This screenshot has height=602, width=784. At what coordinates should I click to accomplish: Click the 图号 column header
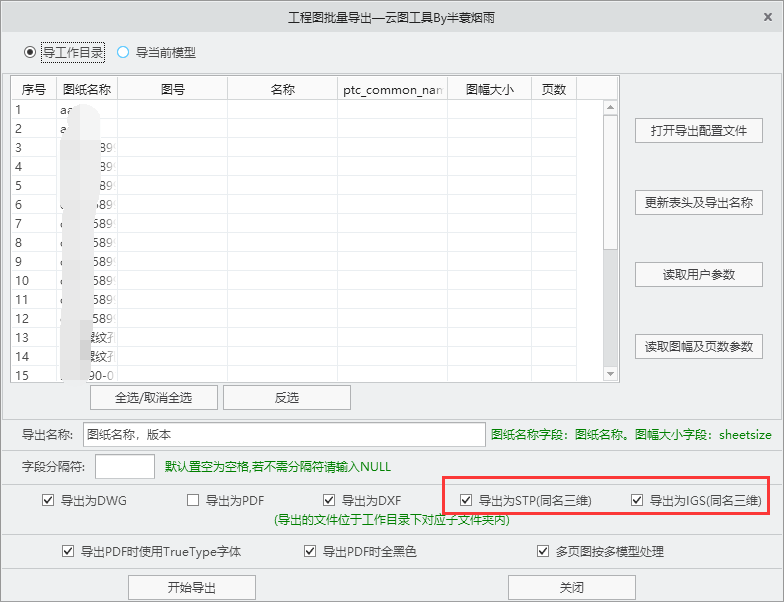(172, 90)
